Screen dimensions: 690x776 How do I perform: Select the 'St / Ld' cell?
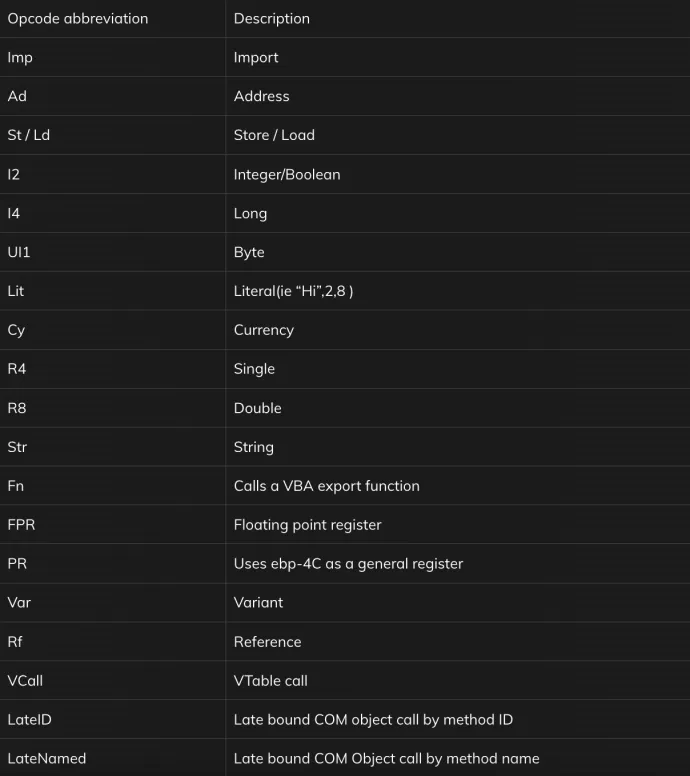112,135
